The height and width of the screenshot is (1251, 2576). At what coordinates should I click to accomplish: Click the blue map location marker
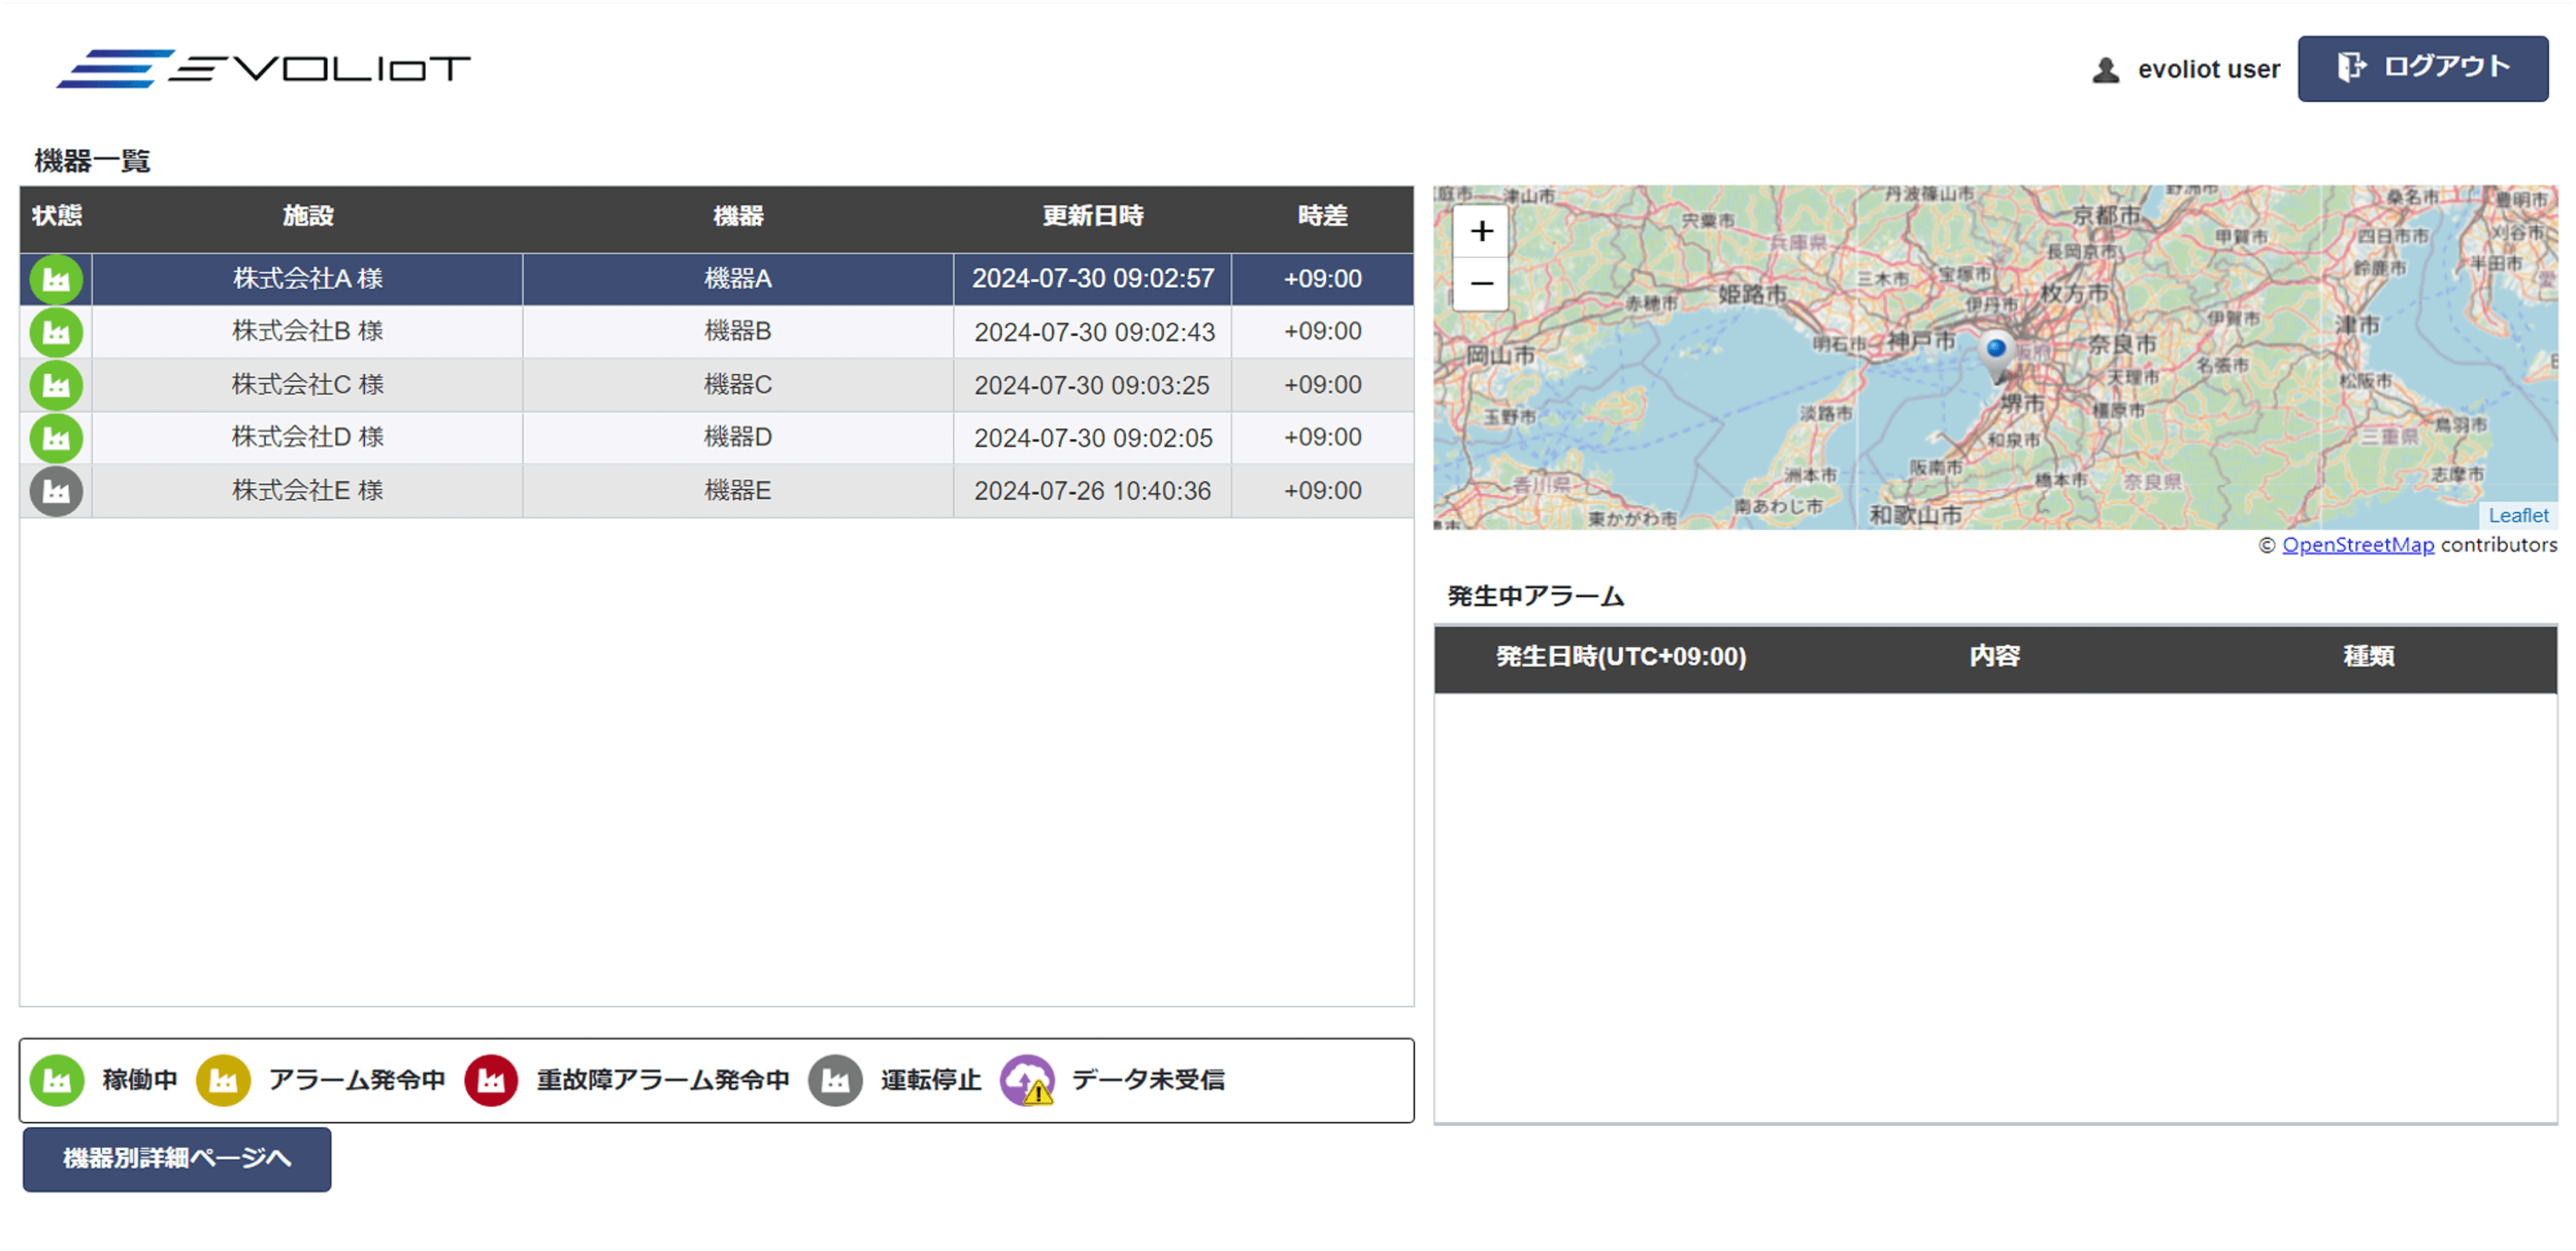[x=1995, y=353]
